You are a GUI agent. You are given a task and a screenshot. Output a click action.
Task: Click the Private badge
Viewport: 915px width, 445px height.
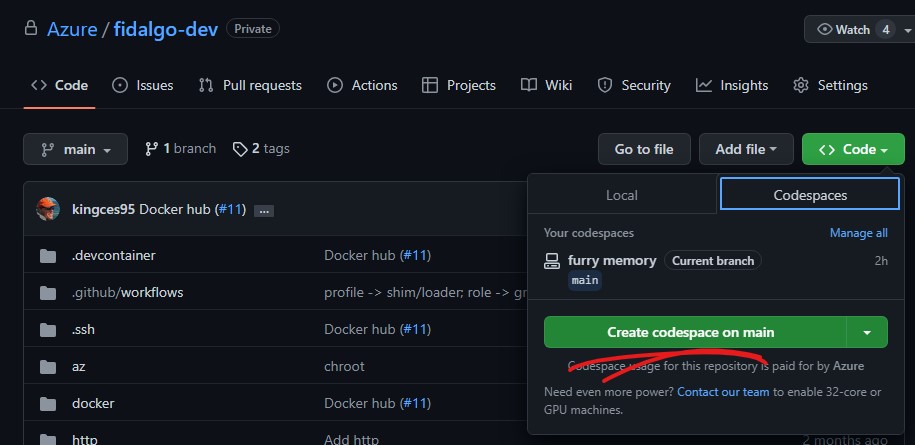(x=253, y=29)
